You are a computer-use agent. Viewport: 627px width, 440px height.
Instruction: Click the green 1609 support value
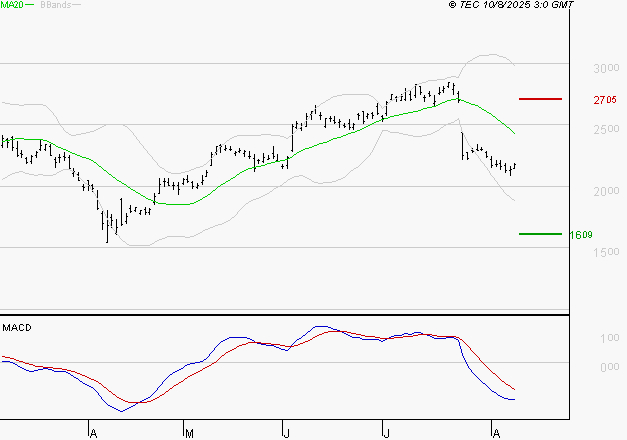click(581, 235)
